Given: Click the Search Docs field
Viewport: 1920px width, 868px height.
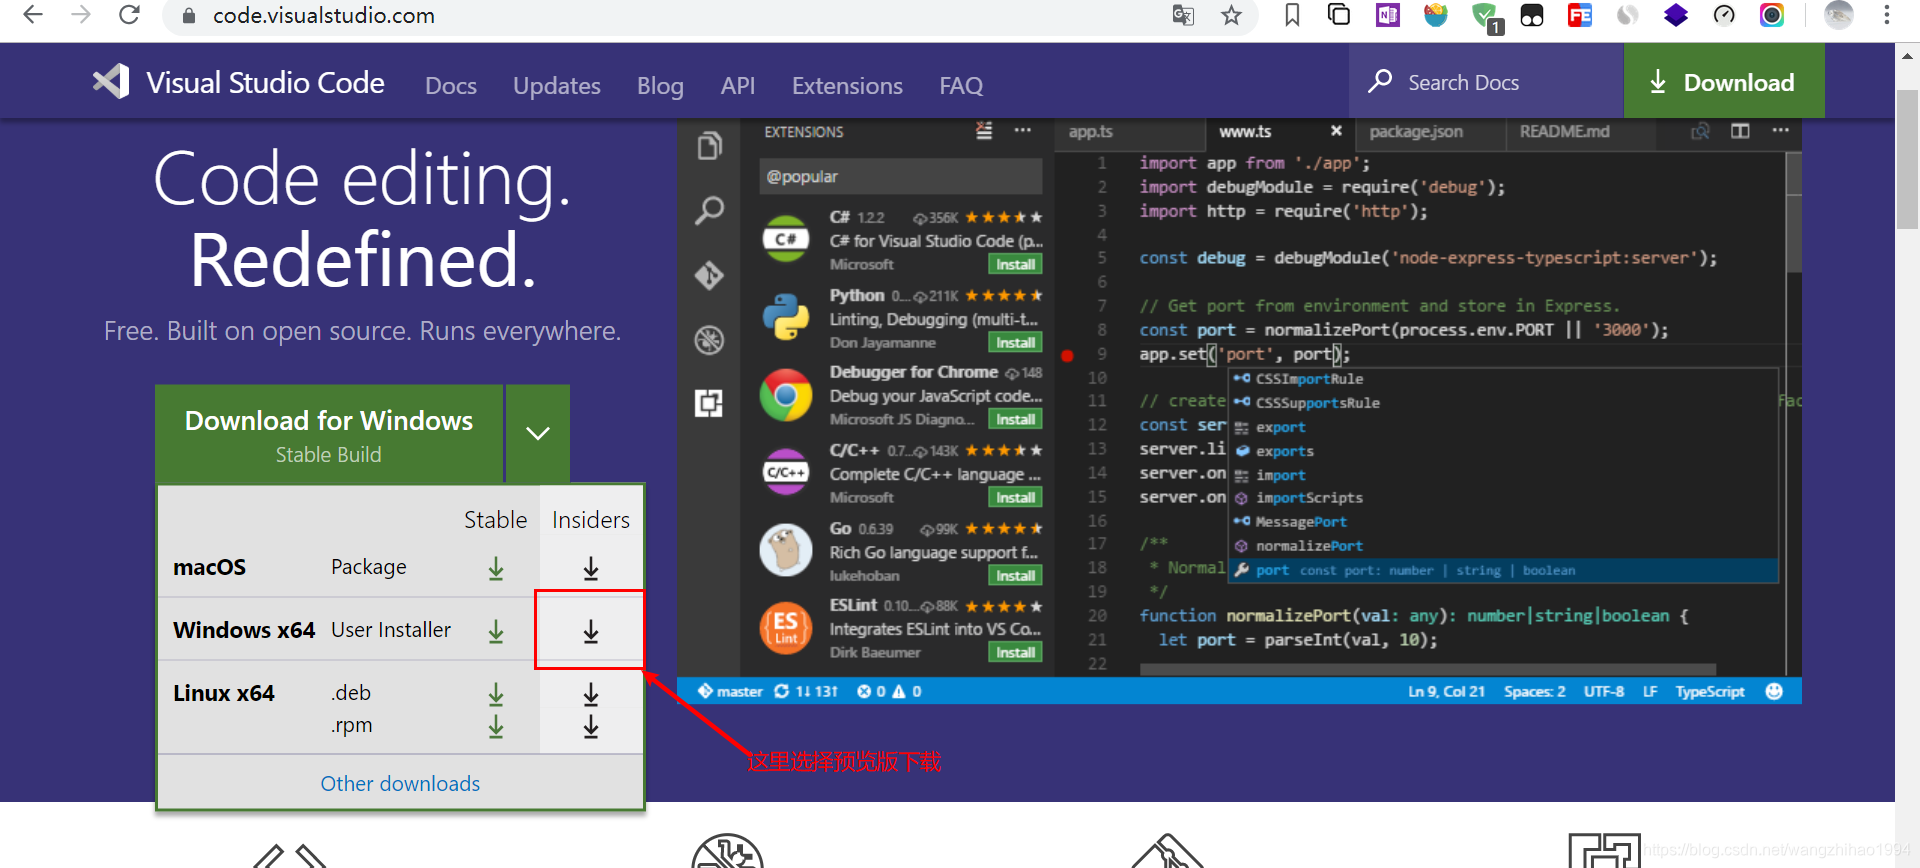Looking at the screenshot, I should tap(1486, 82).
